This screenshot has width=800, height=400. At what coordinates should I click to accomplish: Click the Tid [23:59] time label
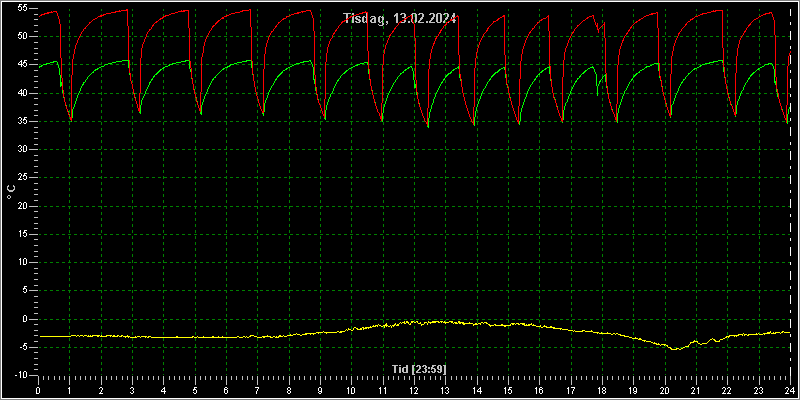pyautogui.click(x=419, y=368)
